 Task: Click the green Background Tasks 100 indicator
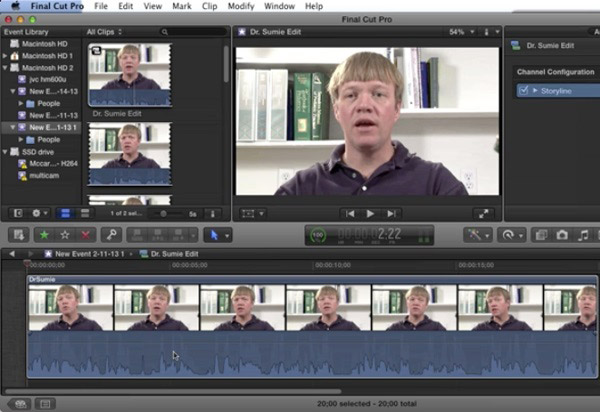318,235
